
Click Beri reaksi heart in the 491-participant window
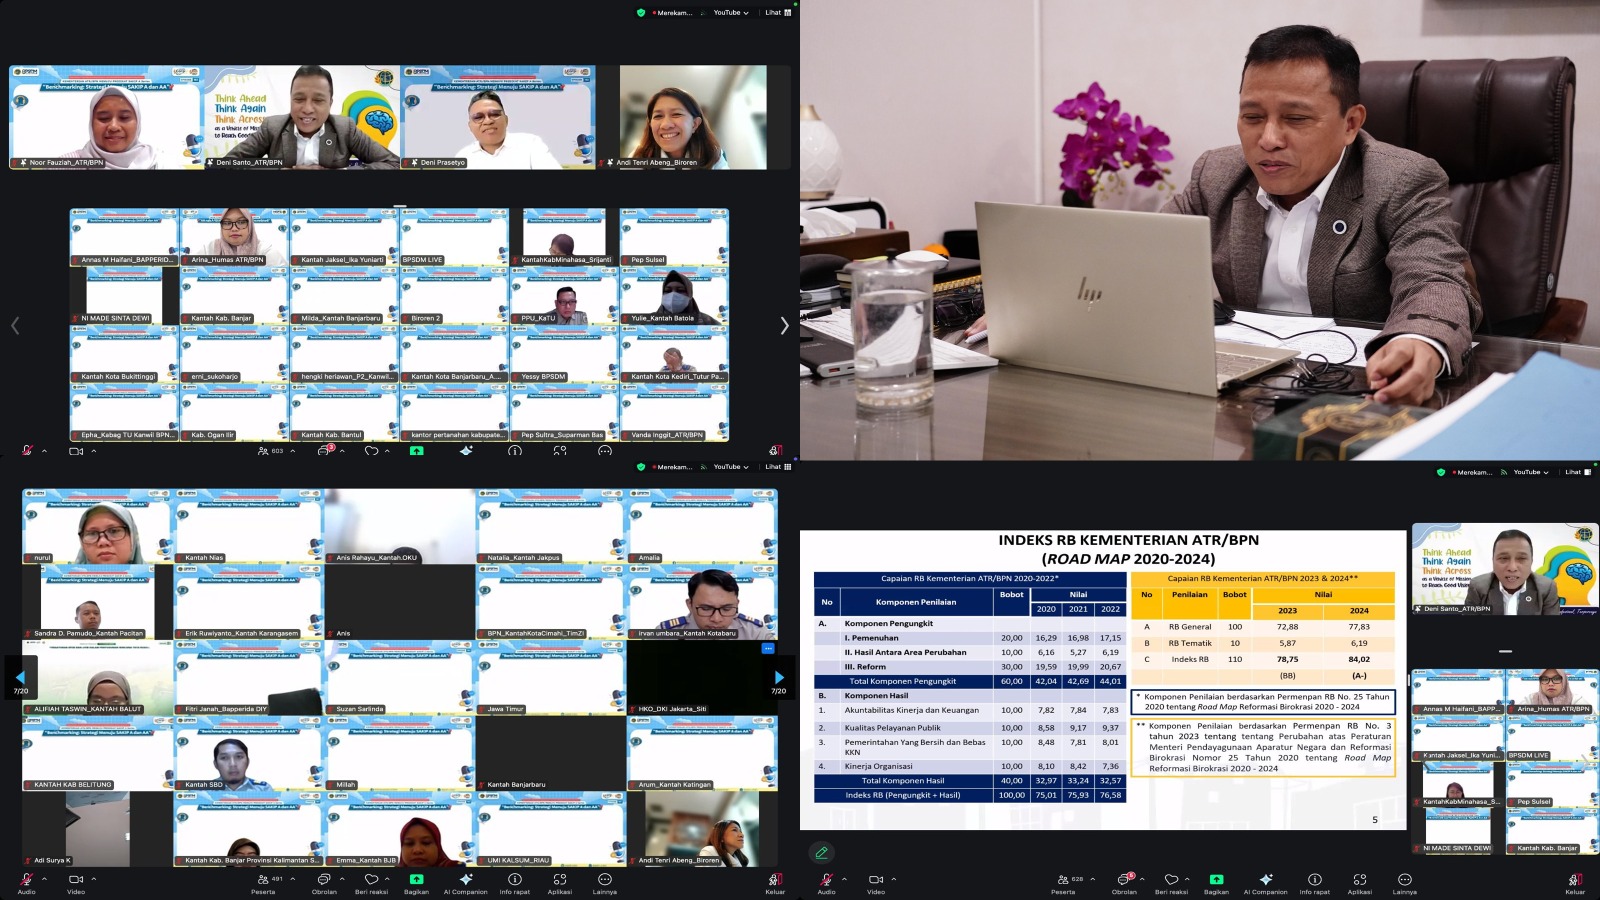click(x=371, y=880)
